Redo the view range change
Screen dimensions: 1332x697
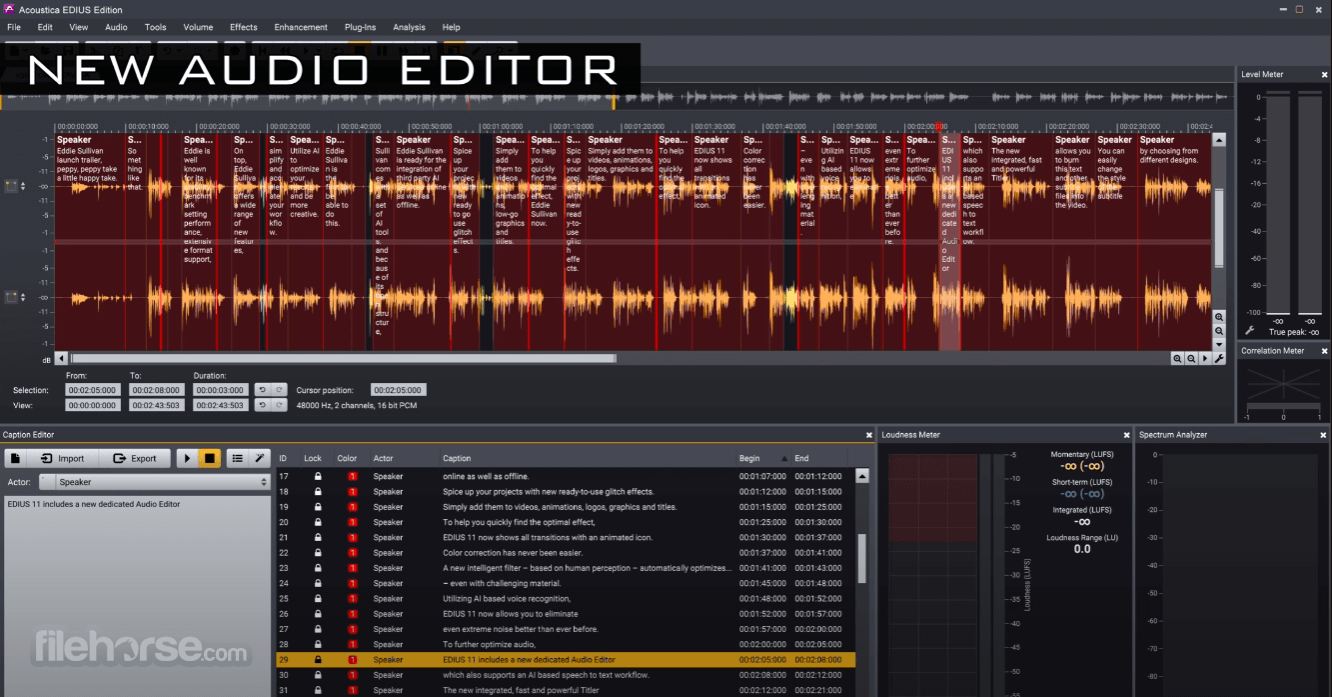279,405
